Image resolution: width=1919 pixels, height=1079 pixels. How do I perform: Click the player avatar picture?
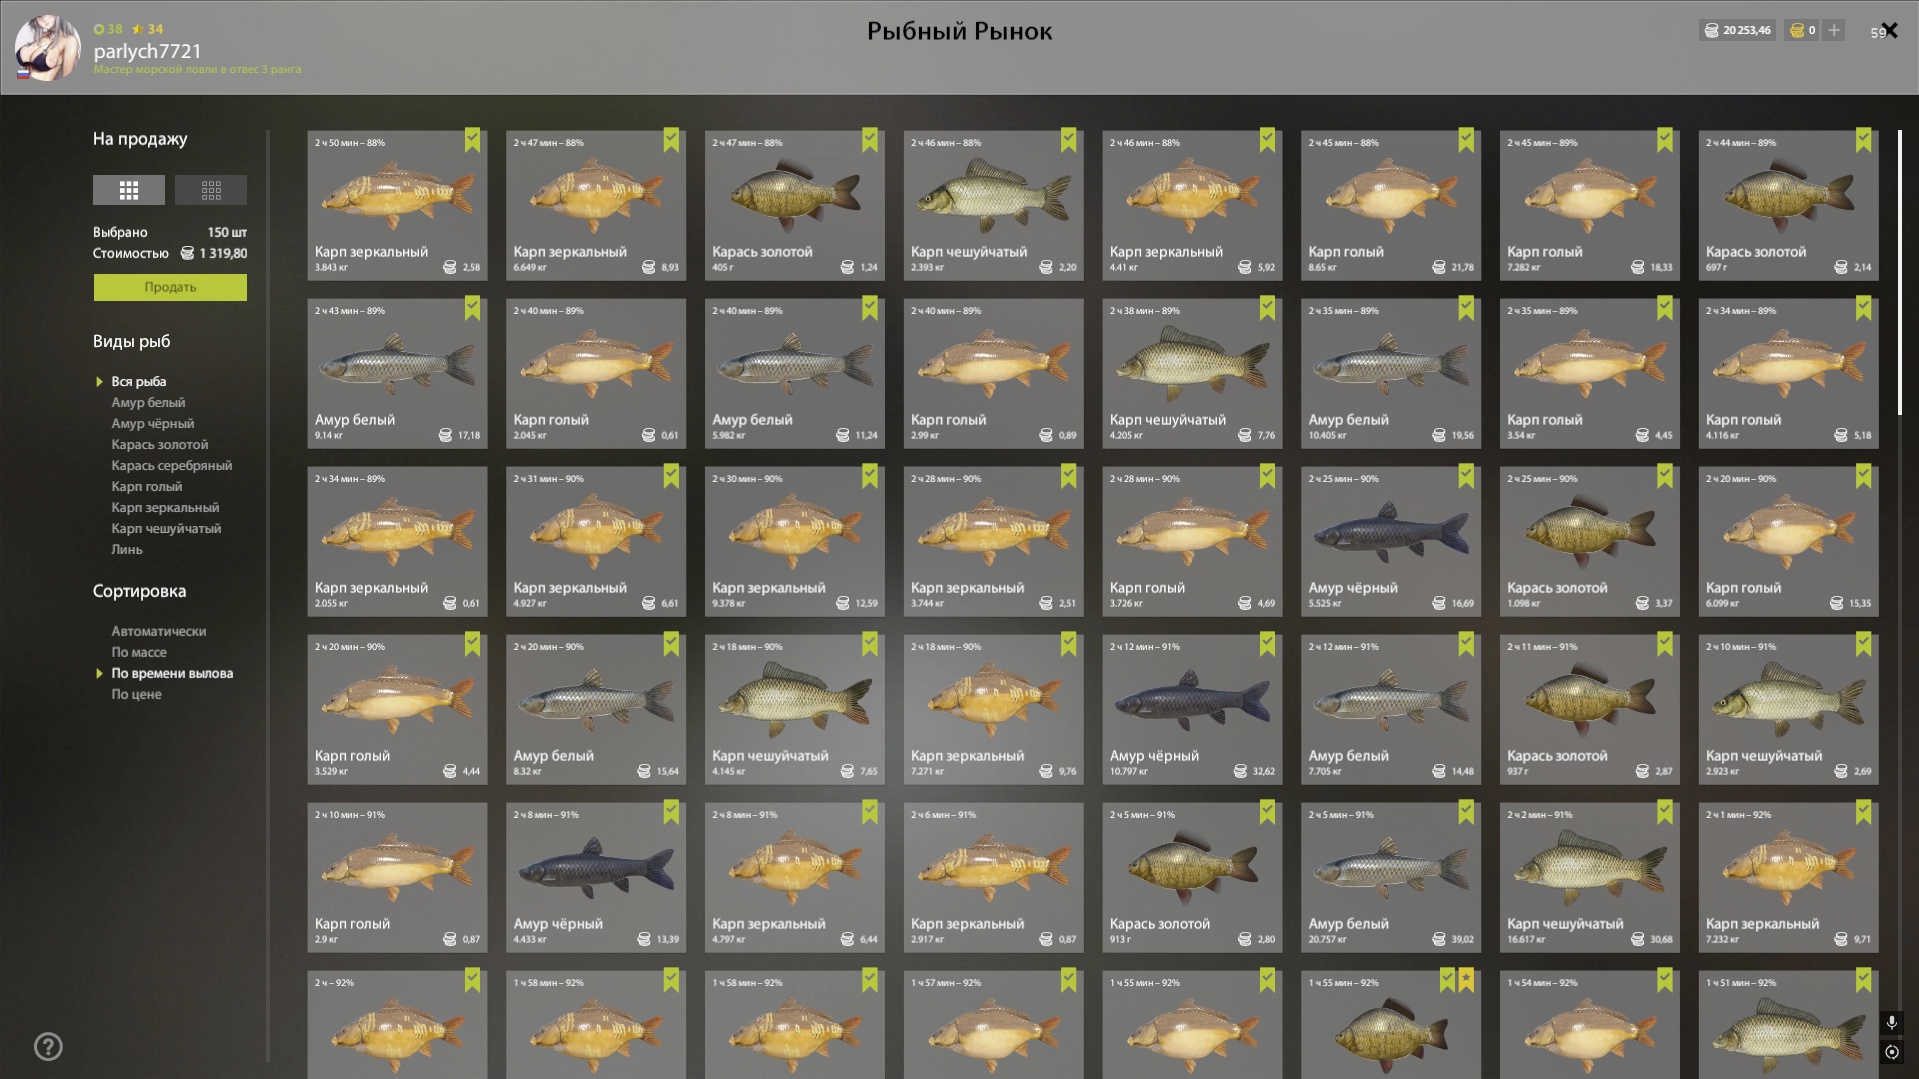(x=47, y=47)
